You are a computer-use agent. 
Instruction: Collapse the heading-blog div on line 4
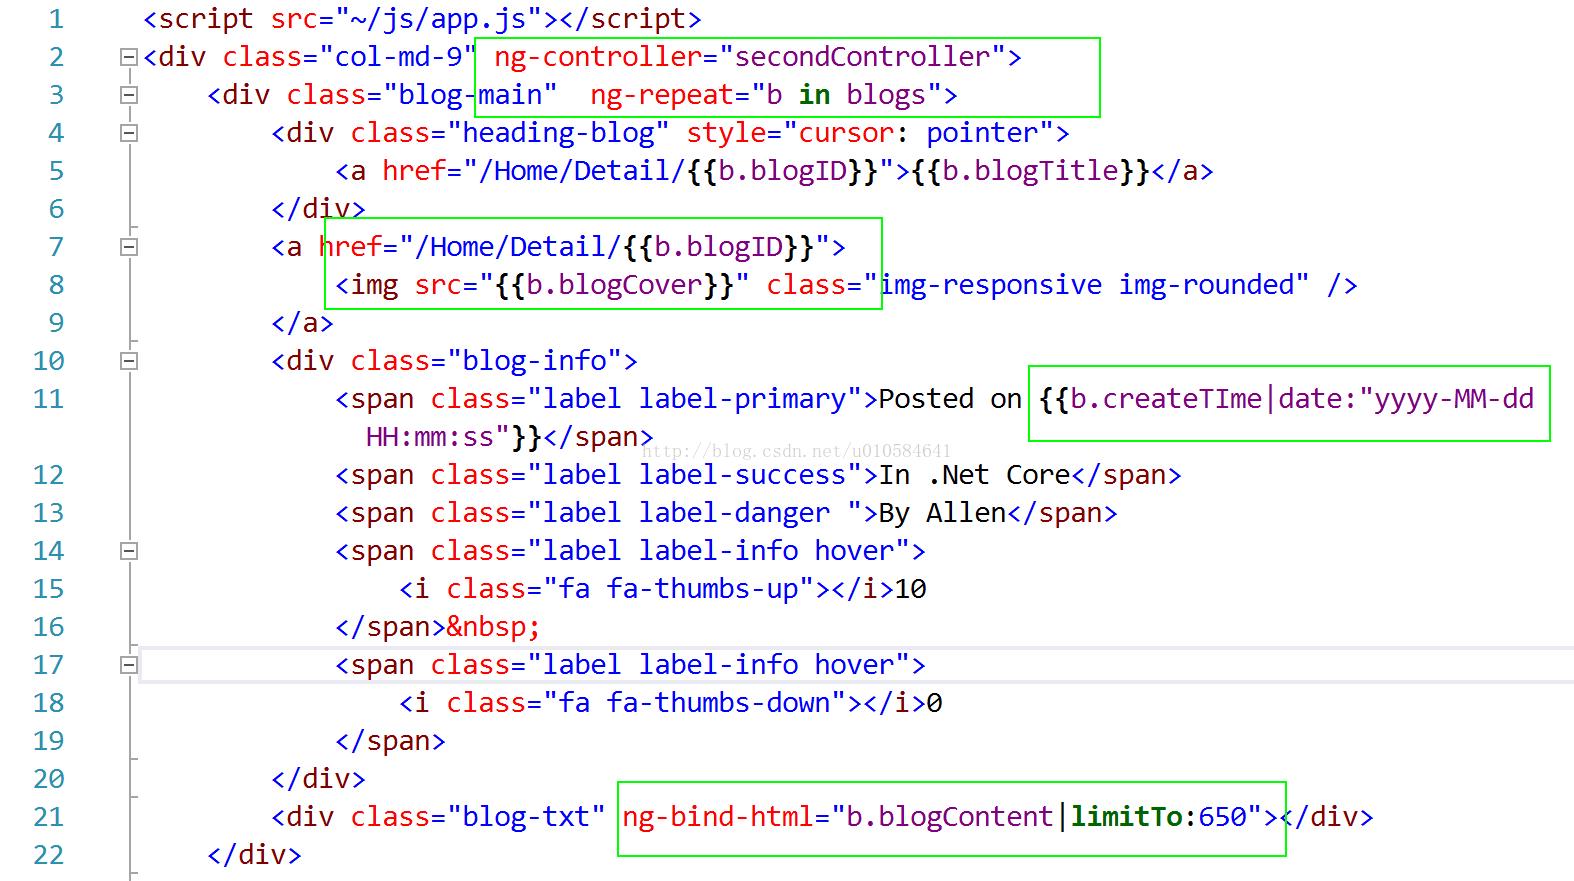click(128, 133)
